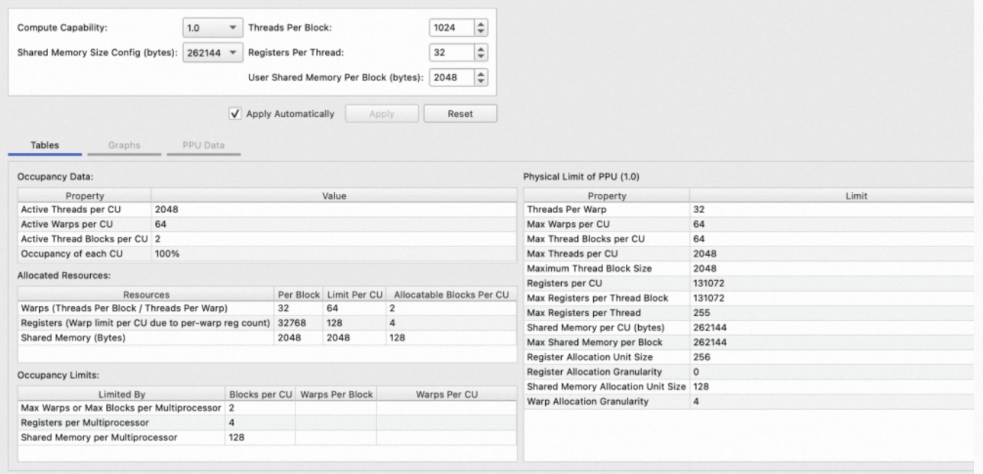The image size is (983, 474).
Task: Click the Physical Limit of PPU (1.0) heading
Action: [x=582, y=177]
